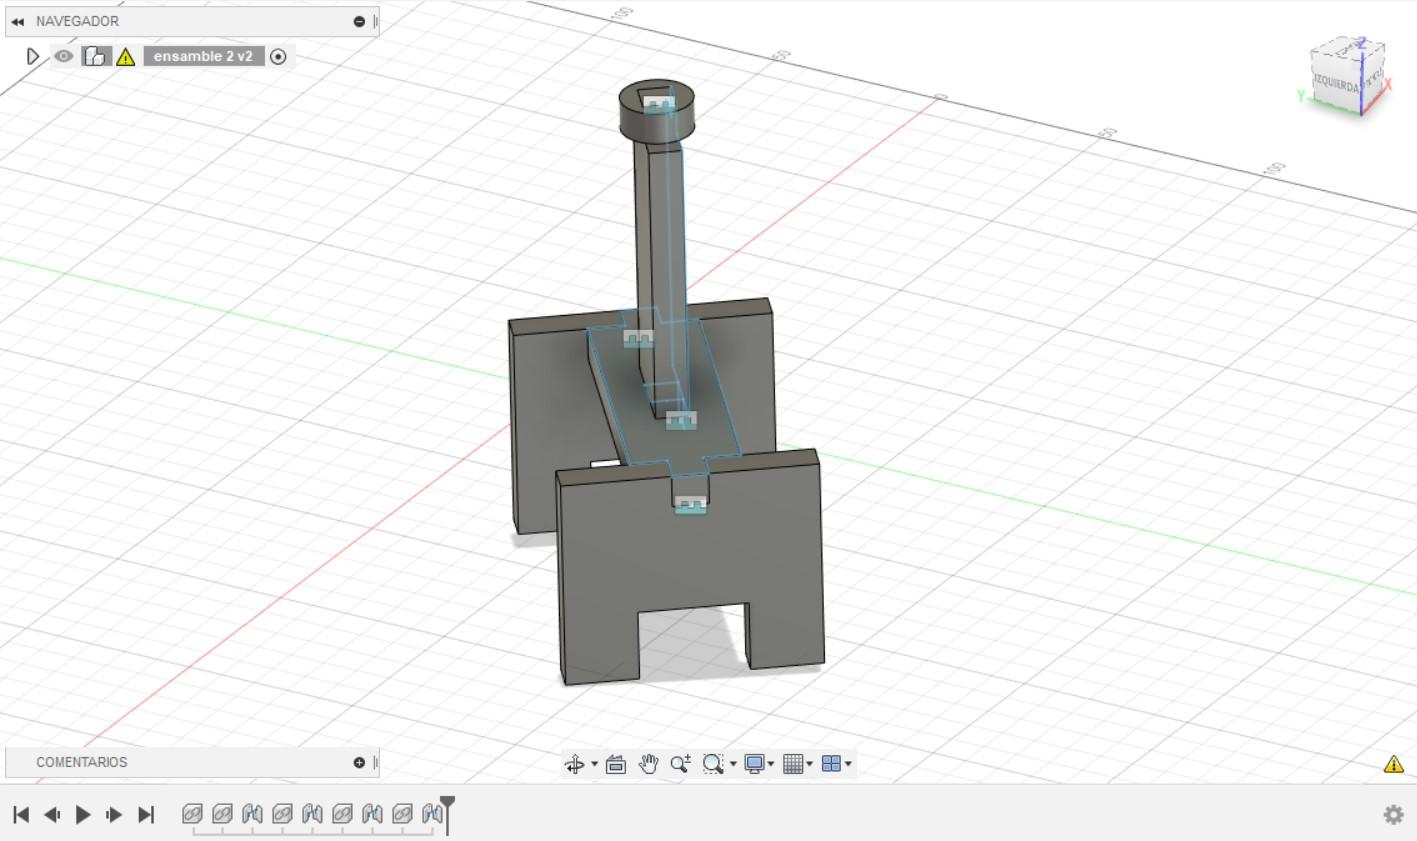
Task: Minimize the NAVEGADOR panel using minus button
Action: coord(359,21)
